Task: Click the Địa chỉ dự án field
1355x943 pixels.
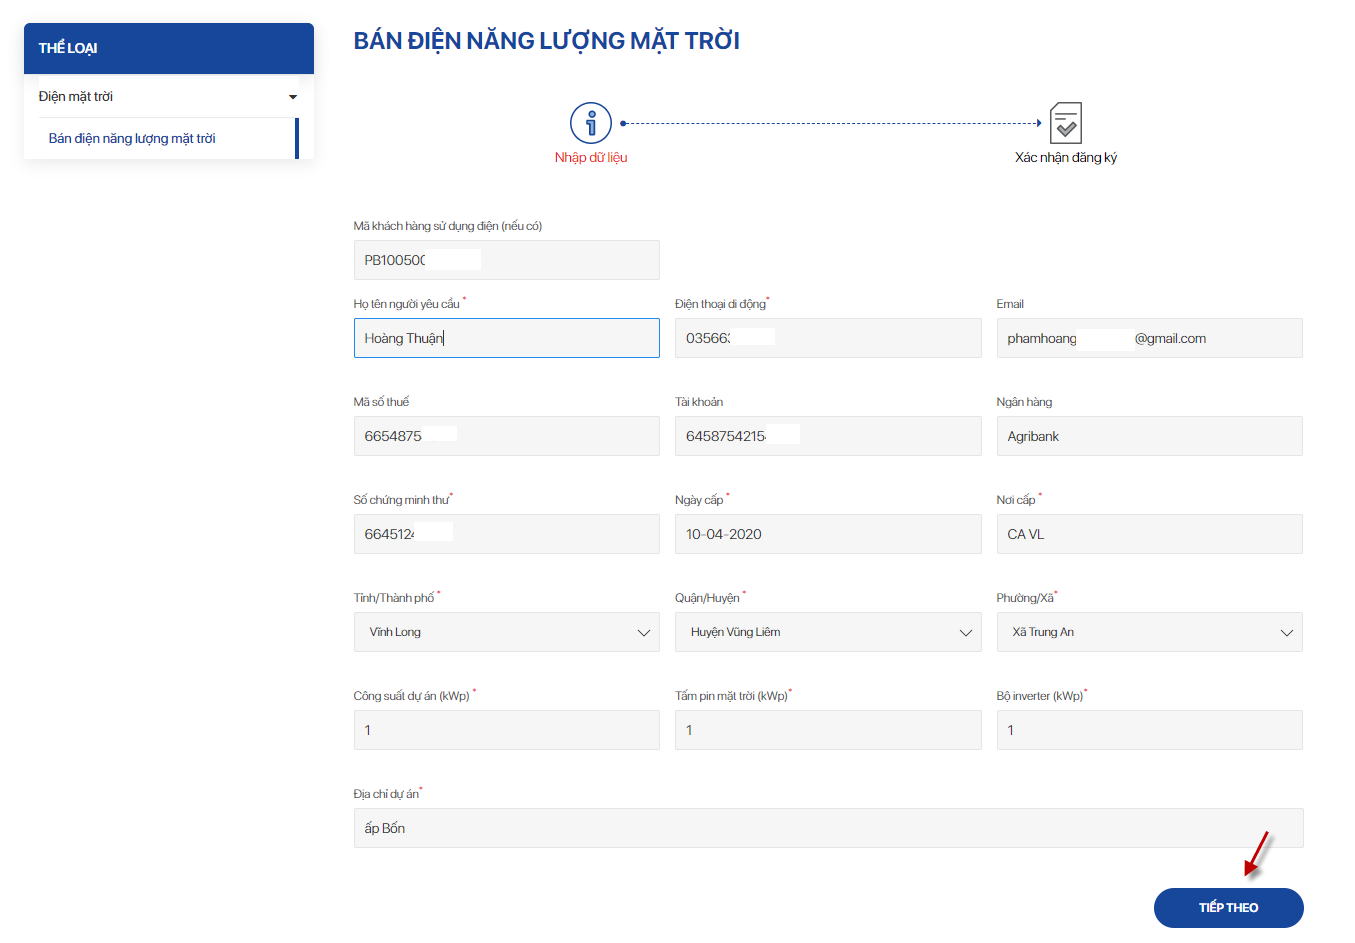Action: 828,828
